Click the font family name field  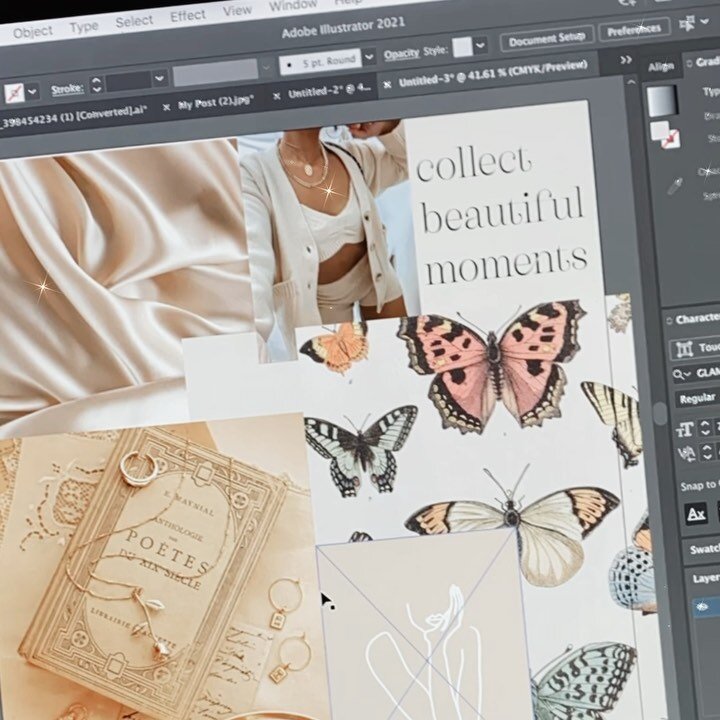pos(706,372)
